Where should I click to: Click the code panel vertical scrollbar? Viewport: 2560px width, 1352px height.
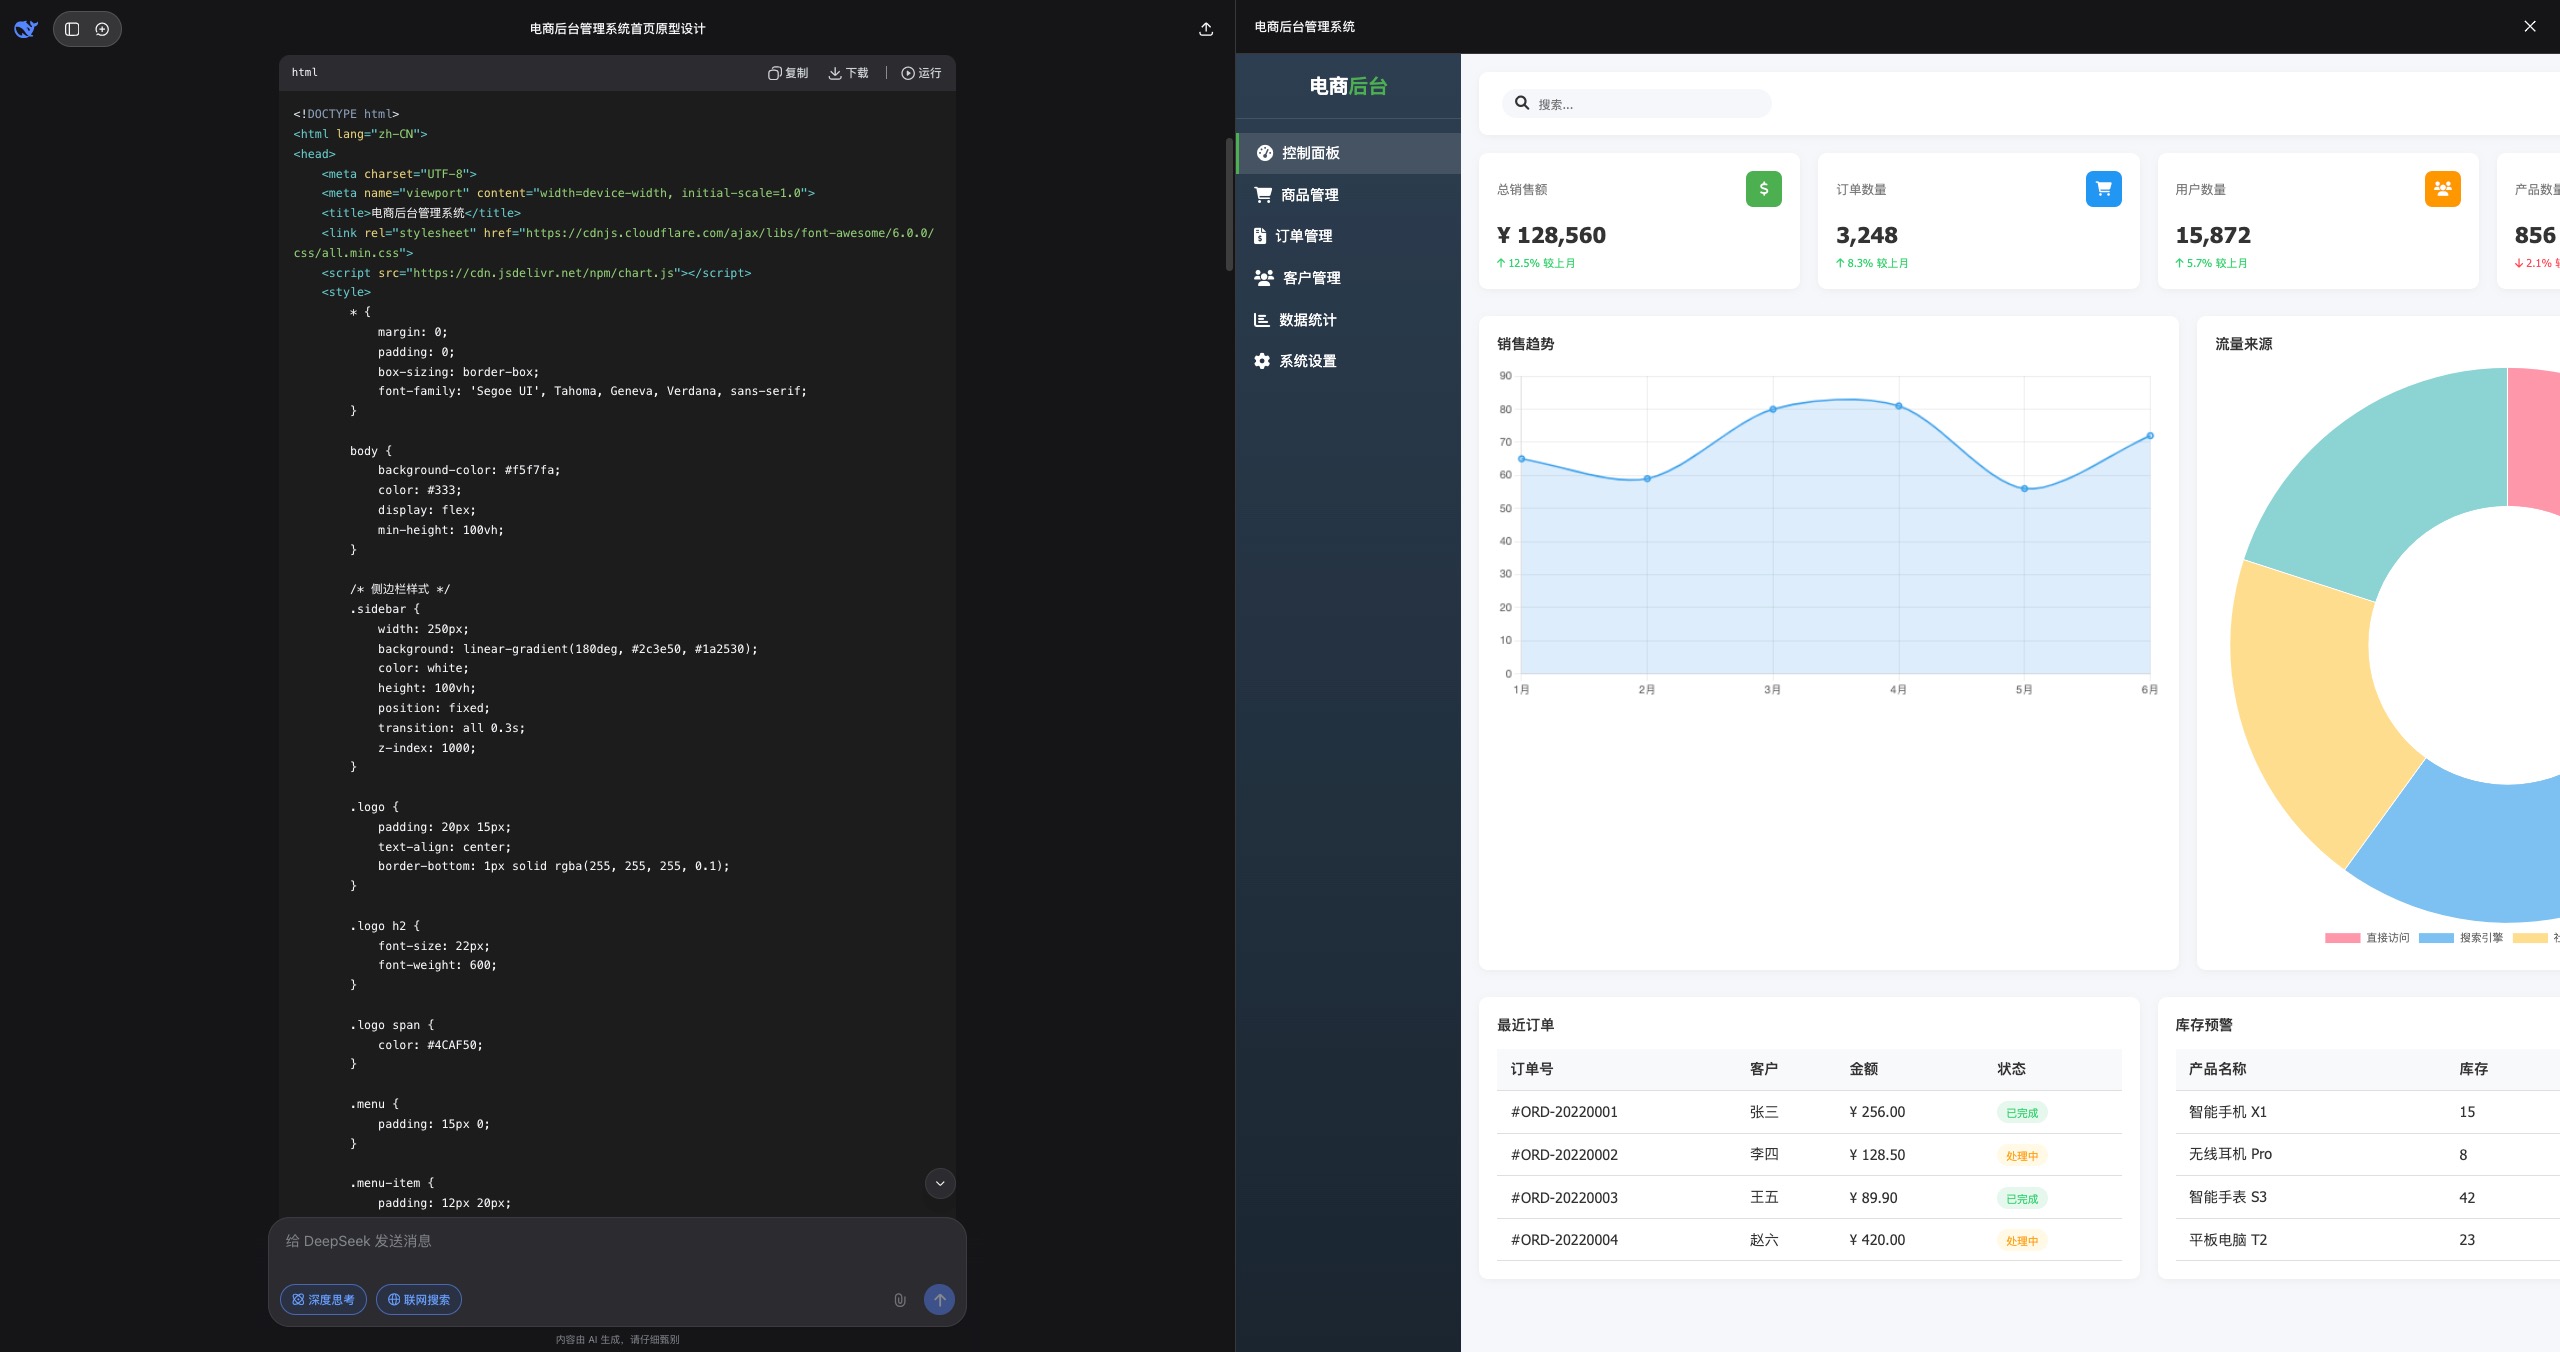pos(1229,204)
